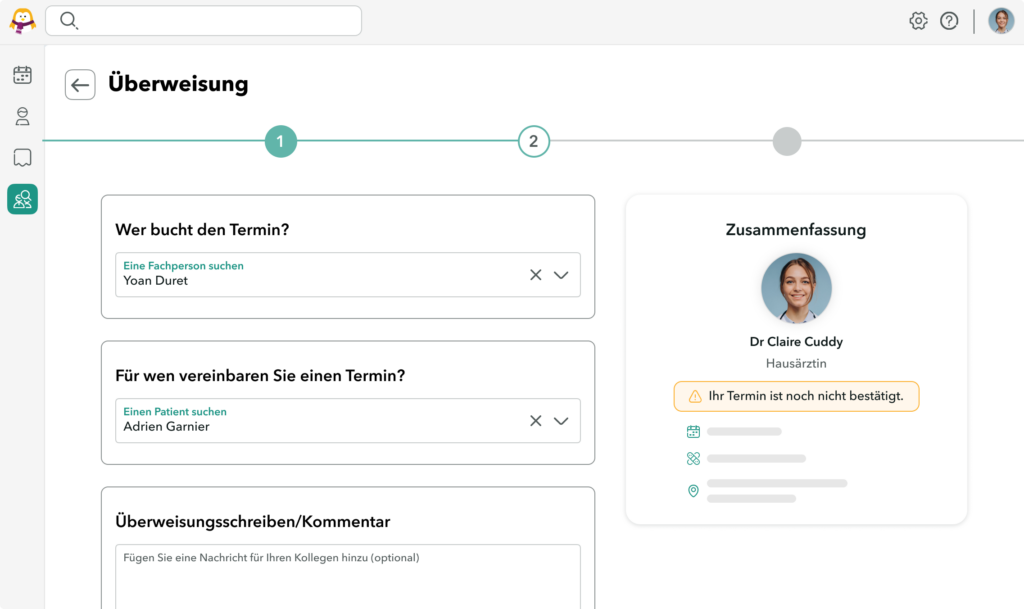Click the bandage consultation icon in the summary
This screenshot has width=1024, height=609.
click(692, 458)
